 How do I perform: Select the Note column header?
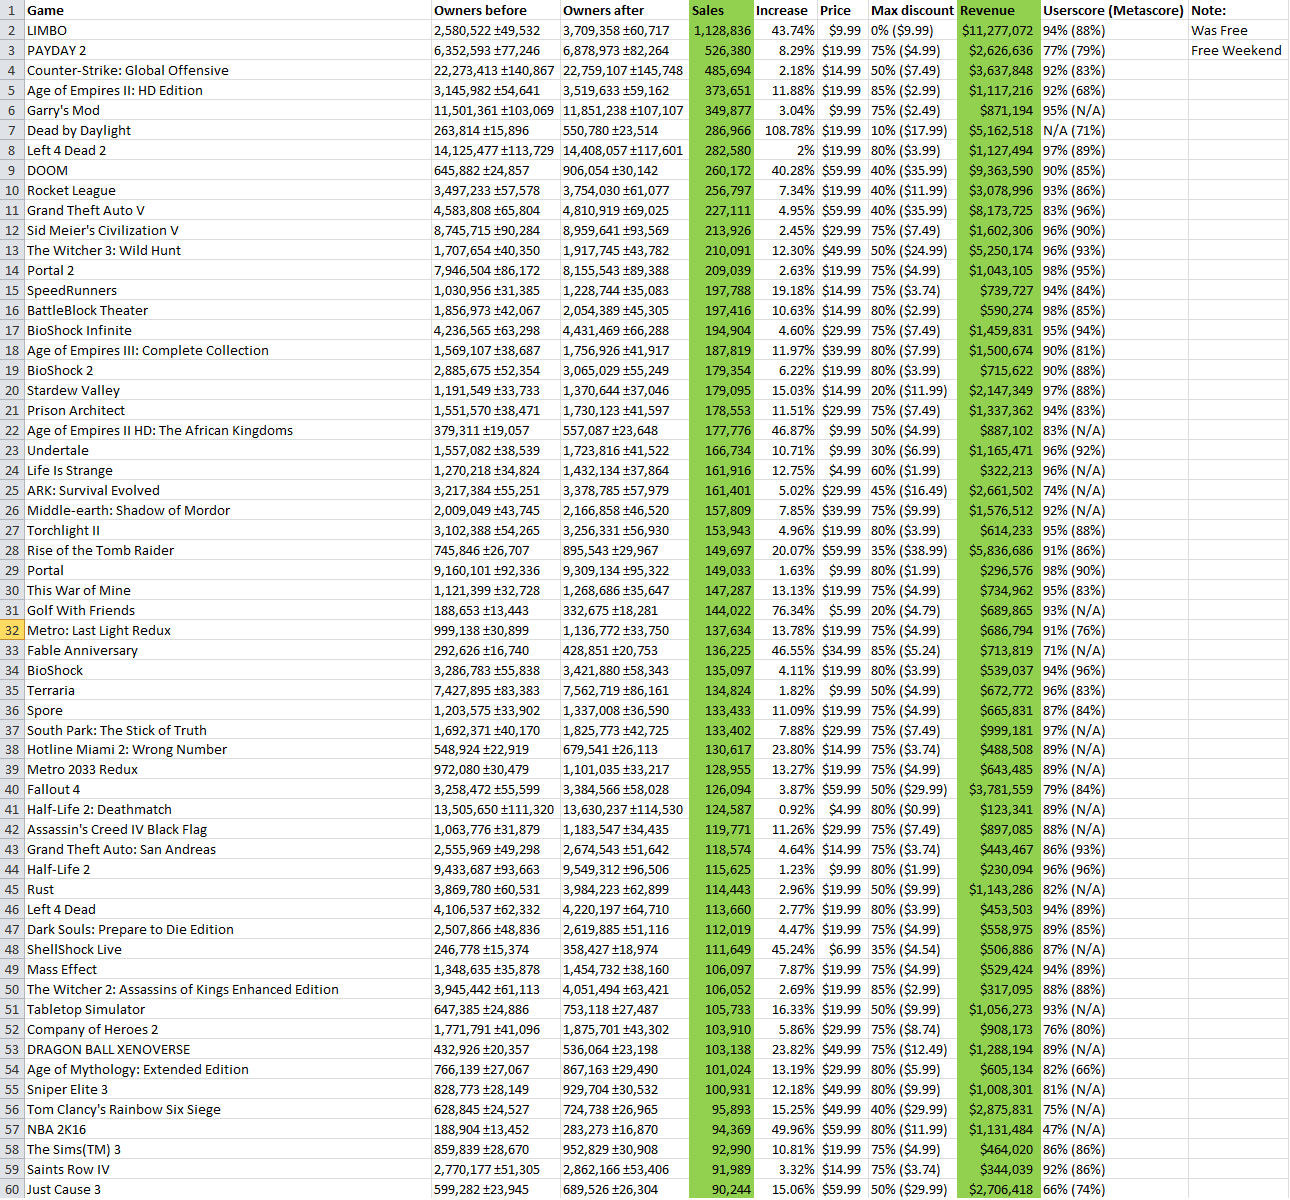click(1222, 10)
